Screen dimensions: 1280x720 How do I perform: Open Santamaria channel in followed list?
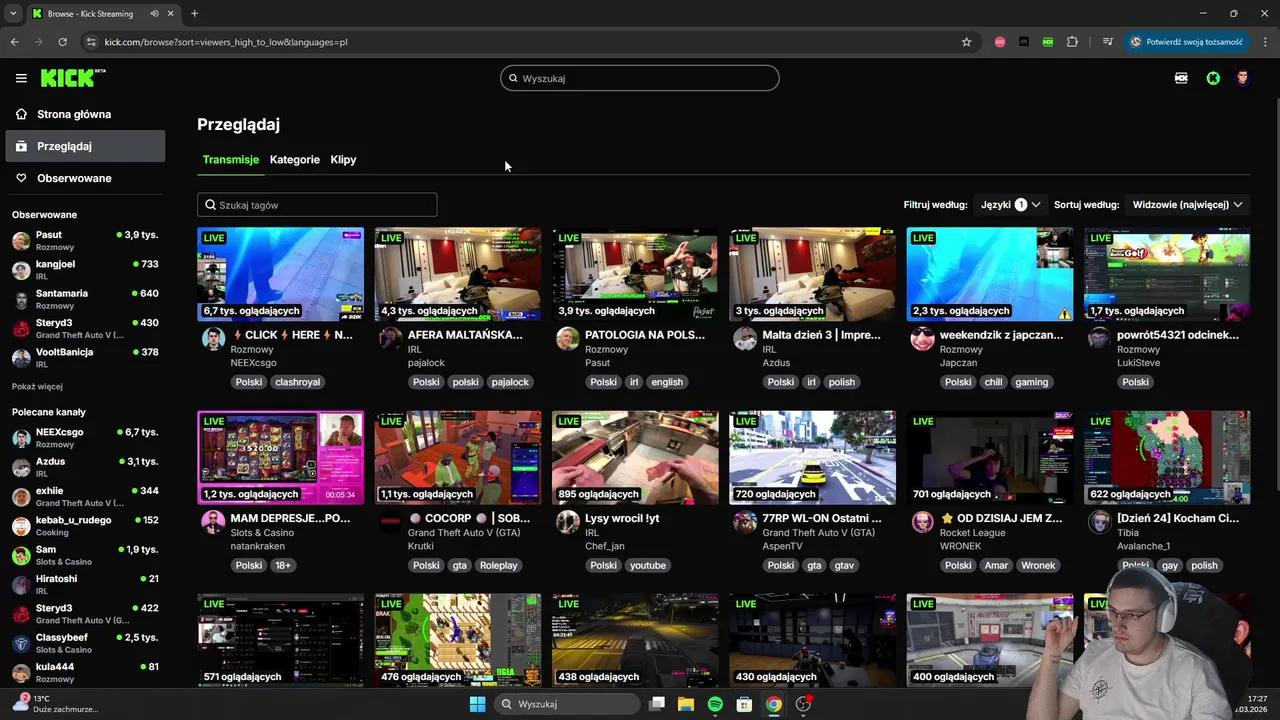coord(85,299)
